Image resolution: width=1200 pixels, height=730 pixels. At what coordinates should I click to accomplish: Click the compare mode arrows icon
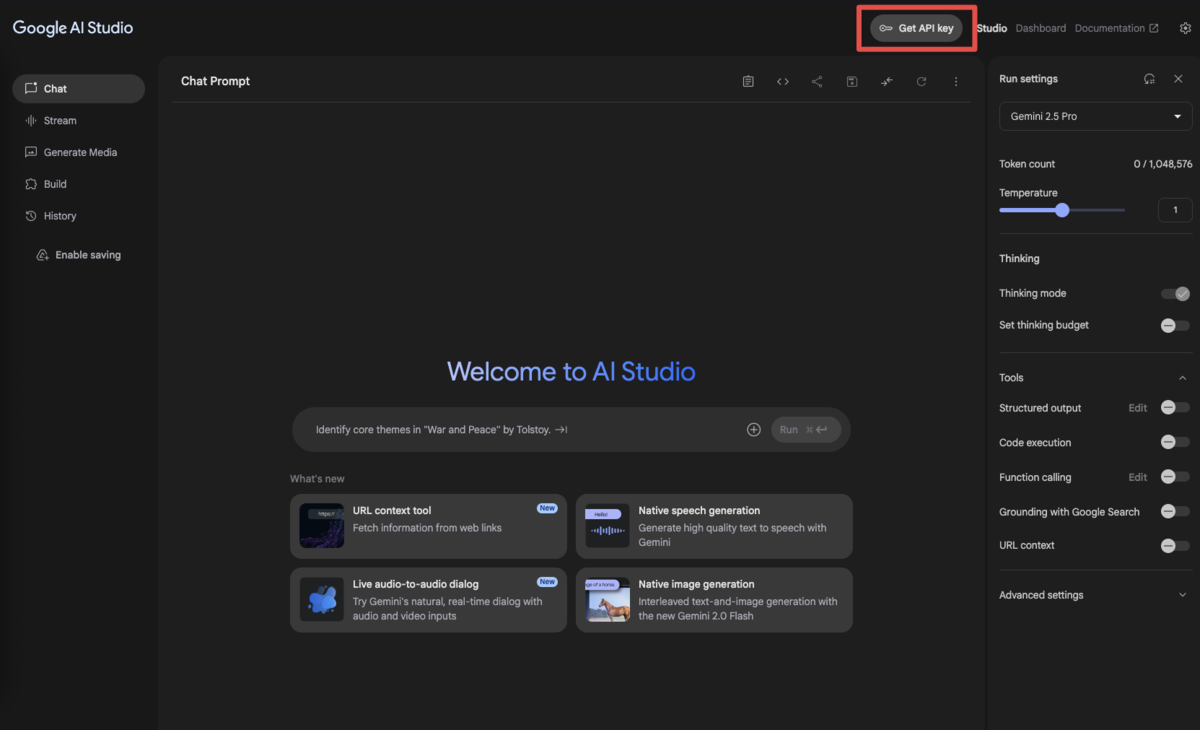point(887,82)
